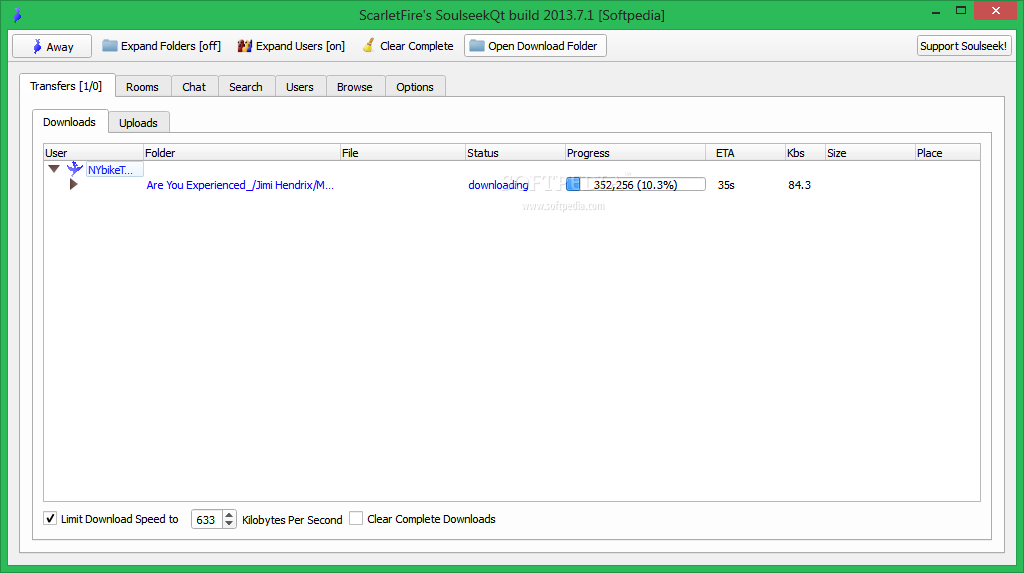Sort by Folder column header
This screenshot has height=573, width=1024.
[x=242, y=153]
